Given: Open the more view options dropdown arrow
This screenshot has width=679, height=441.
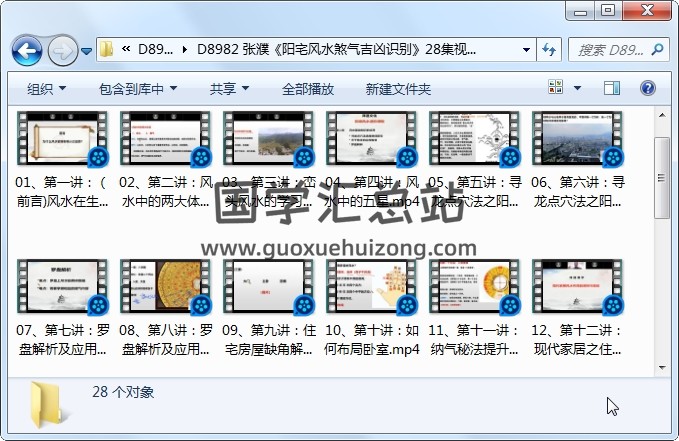Looking at the screenshot, I should coord(577,88).
